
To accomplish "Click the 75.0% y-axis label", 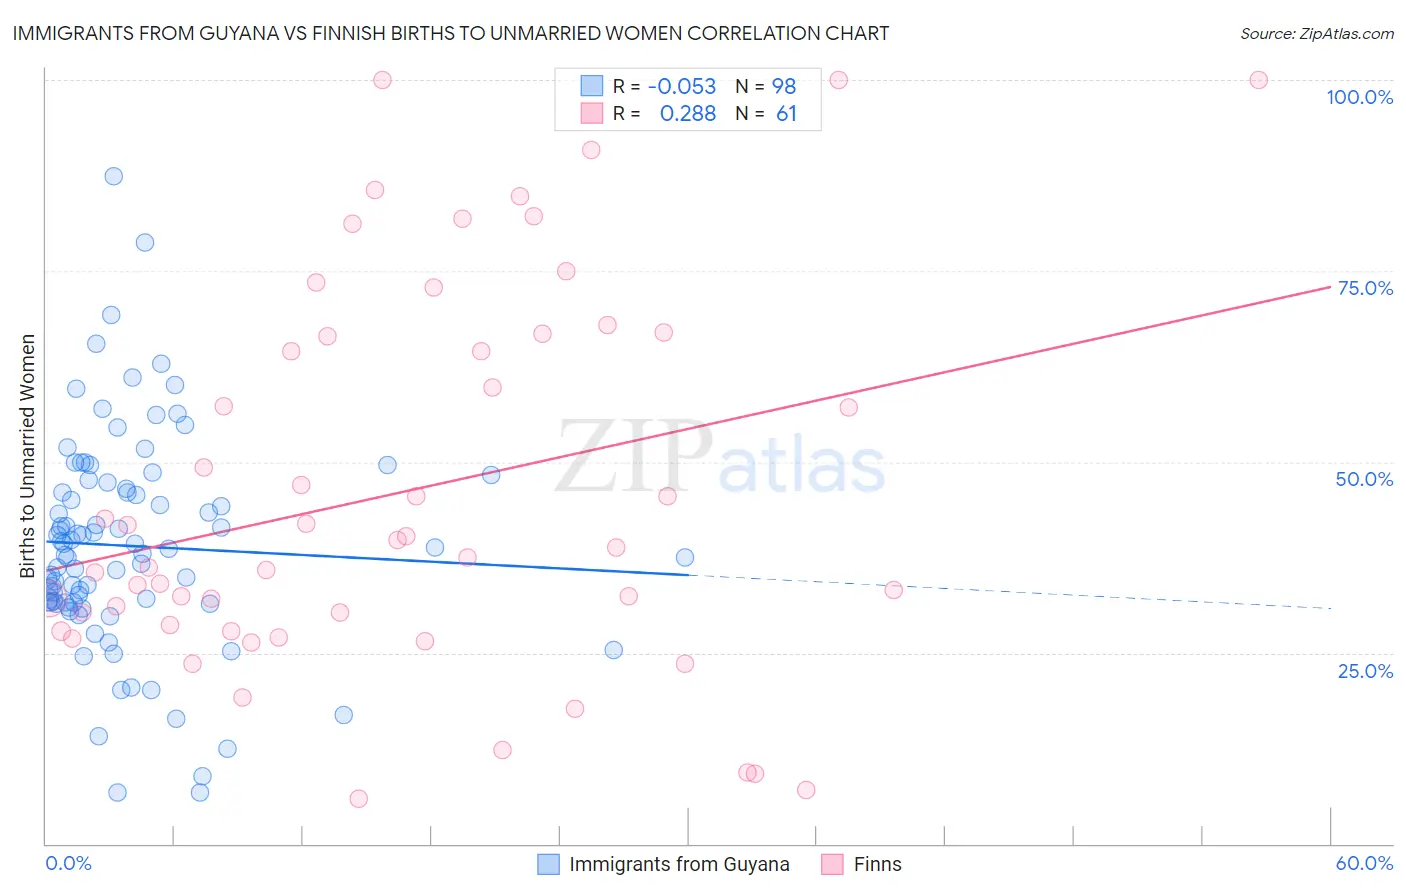I will (1365, 288).
